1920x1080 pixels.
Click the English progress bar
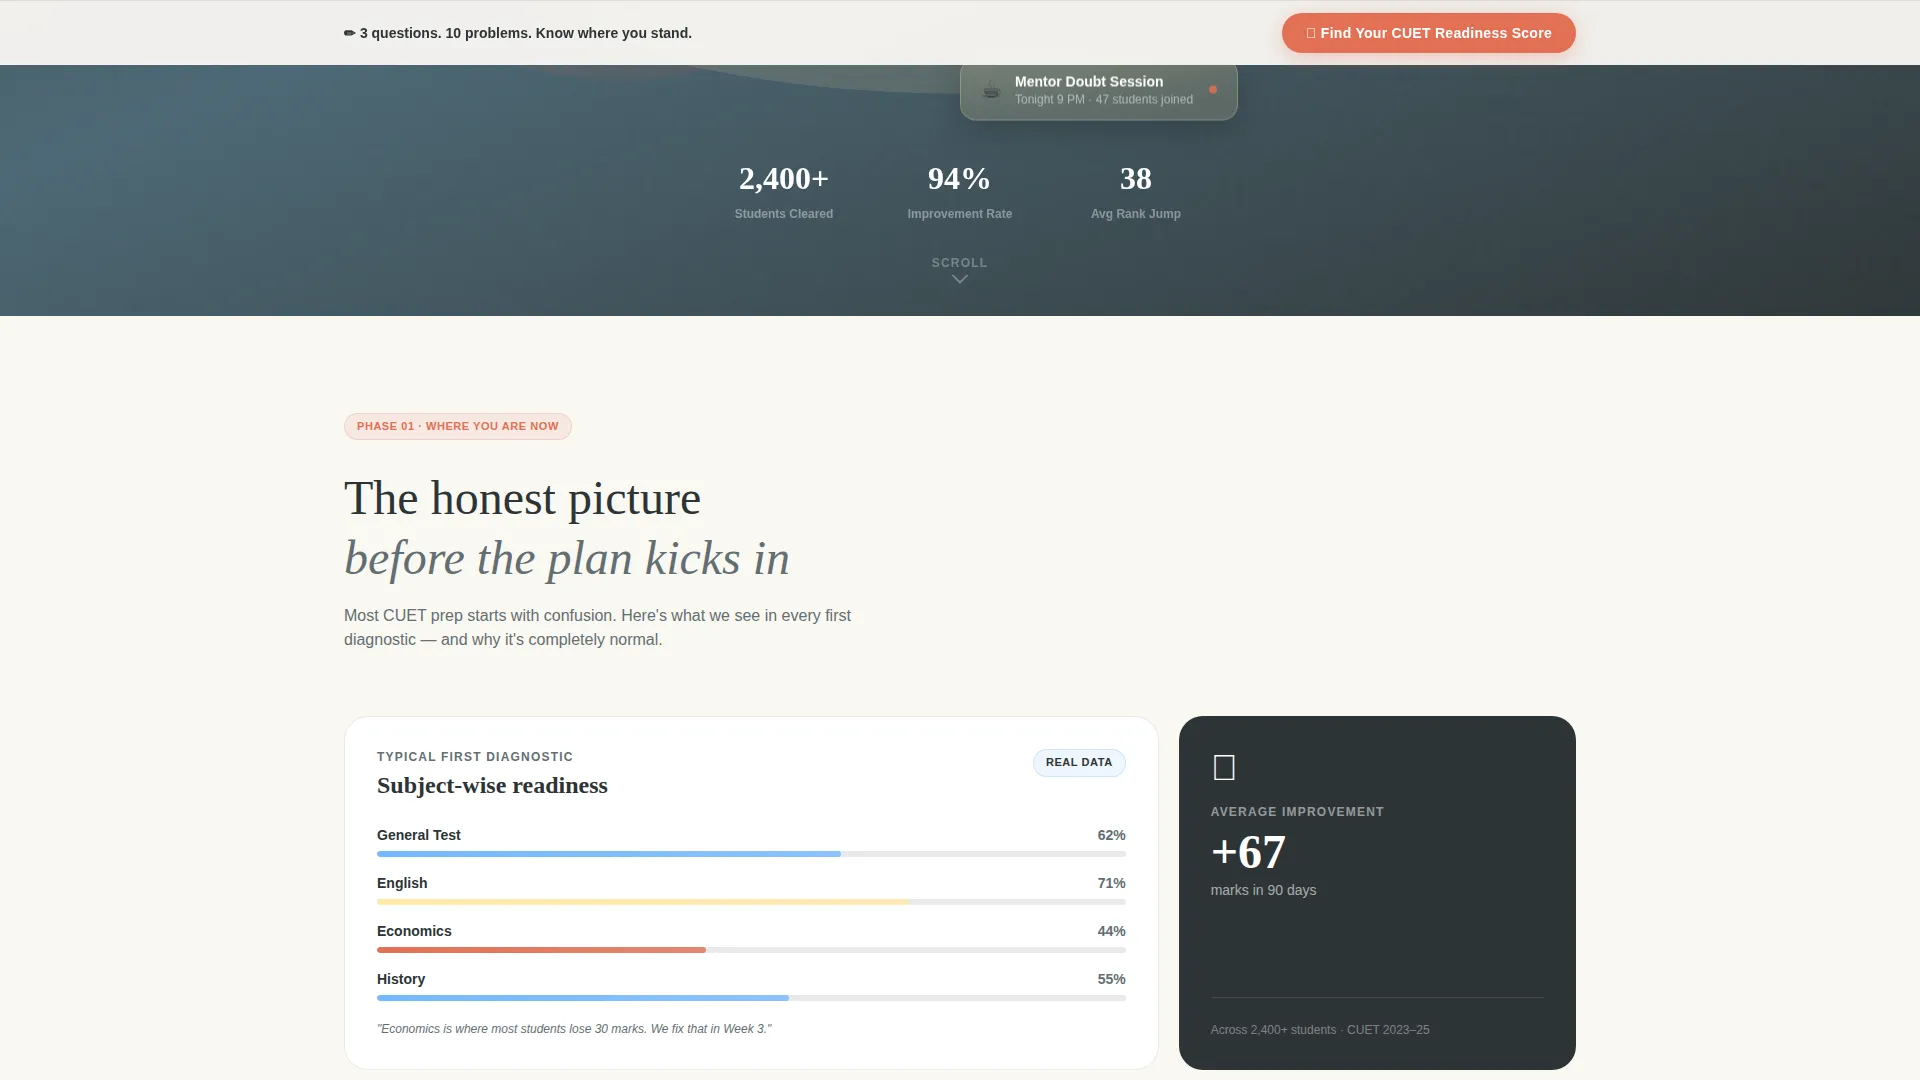[x=751, y=902]
